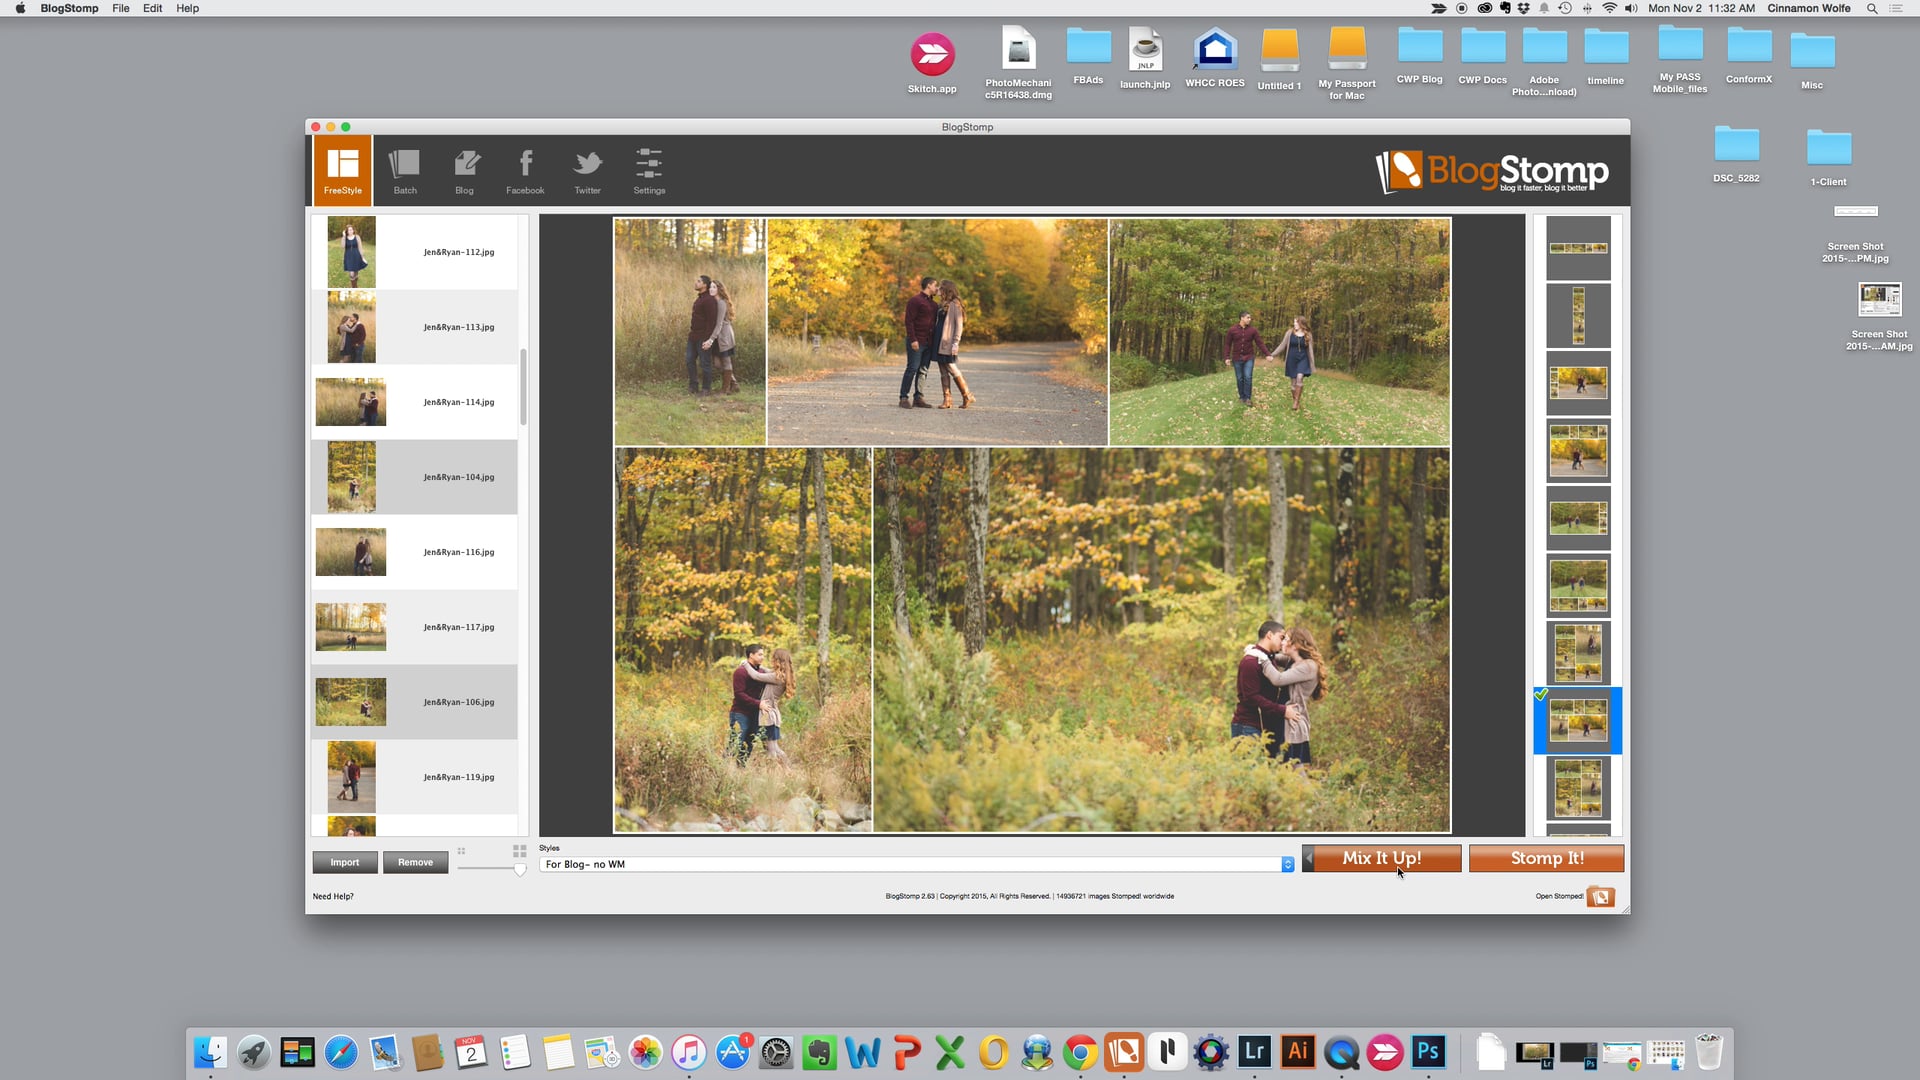Toggle small thumbnail view icon
1920x1080 pixels.
click(461, 852)
